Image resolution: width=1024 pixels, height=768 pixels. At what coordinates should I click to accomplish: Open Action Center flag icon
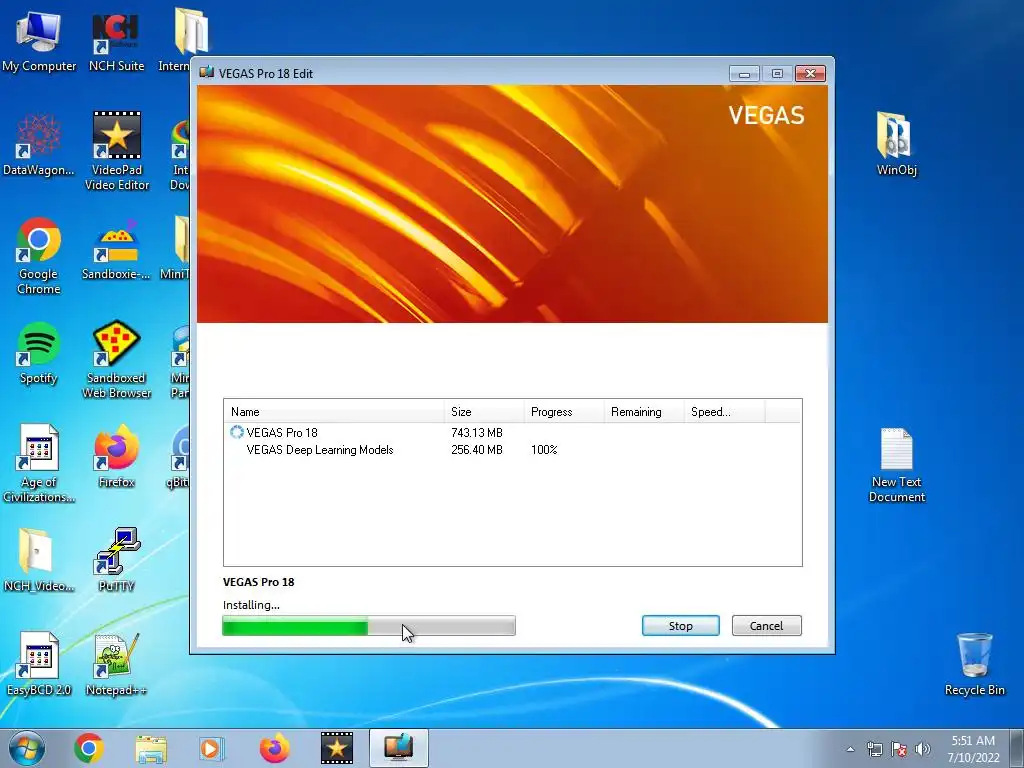pyautogui.click(x=899, y=749)
